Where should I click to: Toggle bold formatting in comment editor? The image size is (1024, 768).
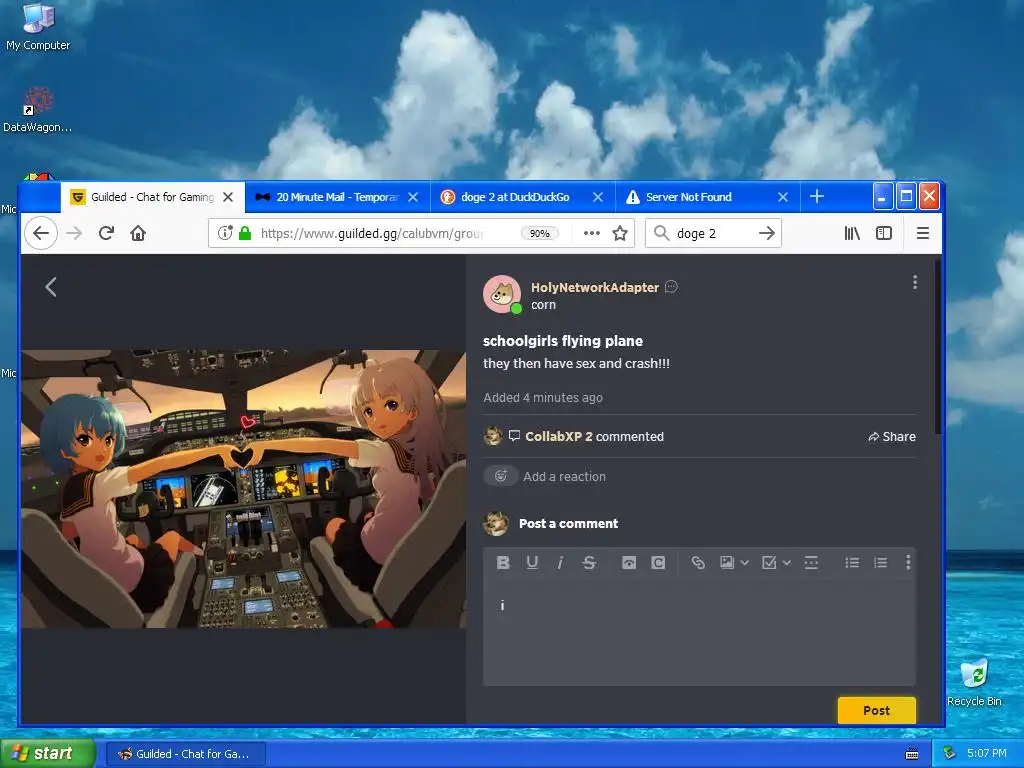503,562
